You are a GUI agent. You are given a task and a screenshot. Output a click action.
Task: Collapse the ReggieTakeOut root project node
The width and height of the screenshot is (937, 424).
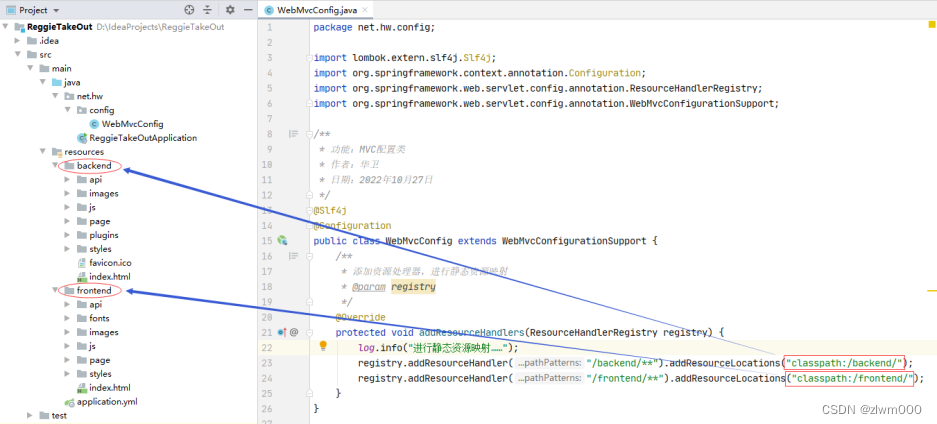click(5, 27)
